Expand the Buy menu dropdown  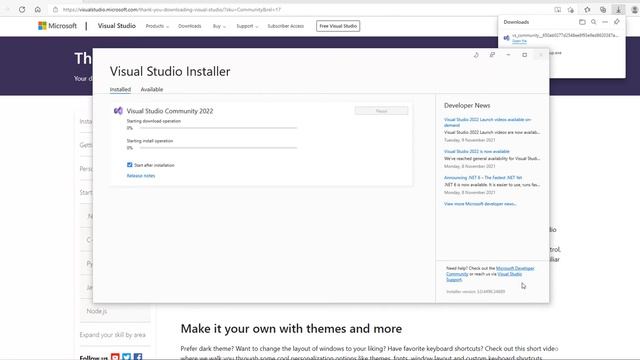[x=219, y=26]
